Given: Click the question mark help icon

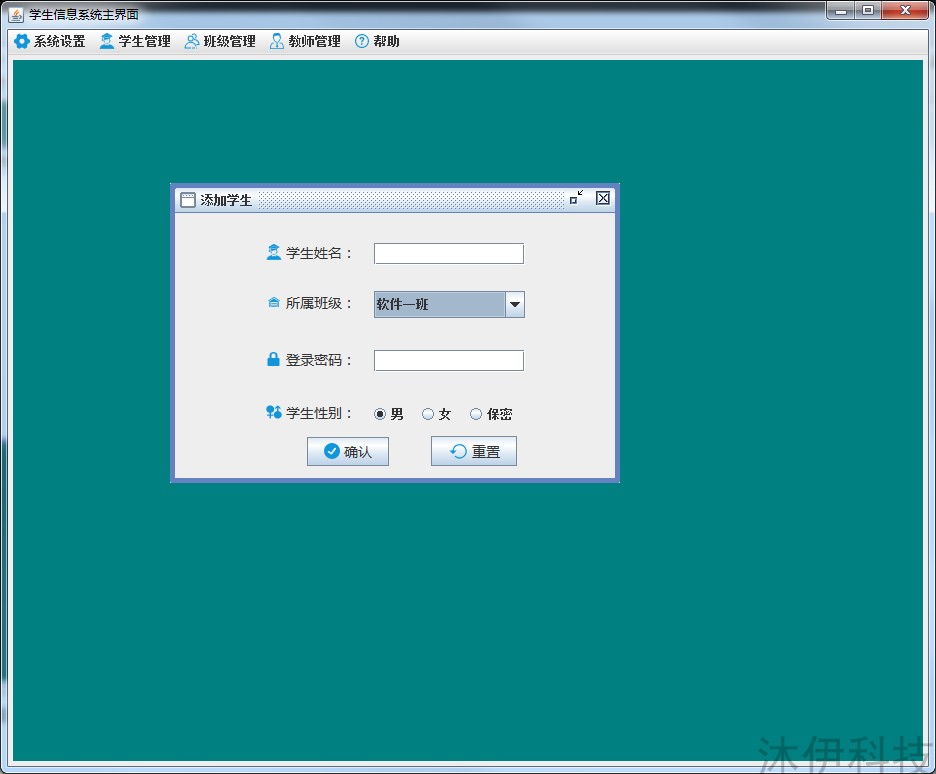Looking at the screenshot, I should tap(362, 41).
